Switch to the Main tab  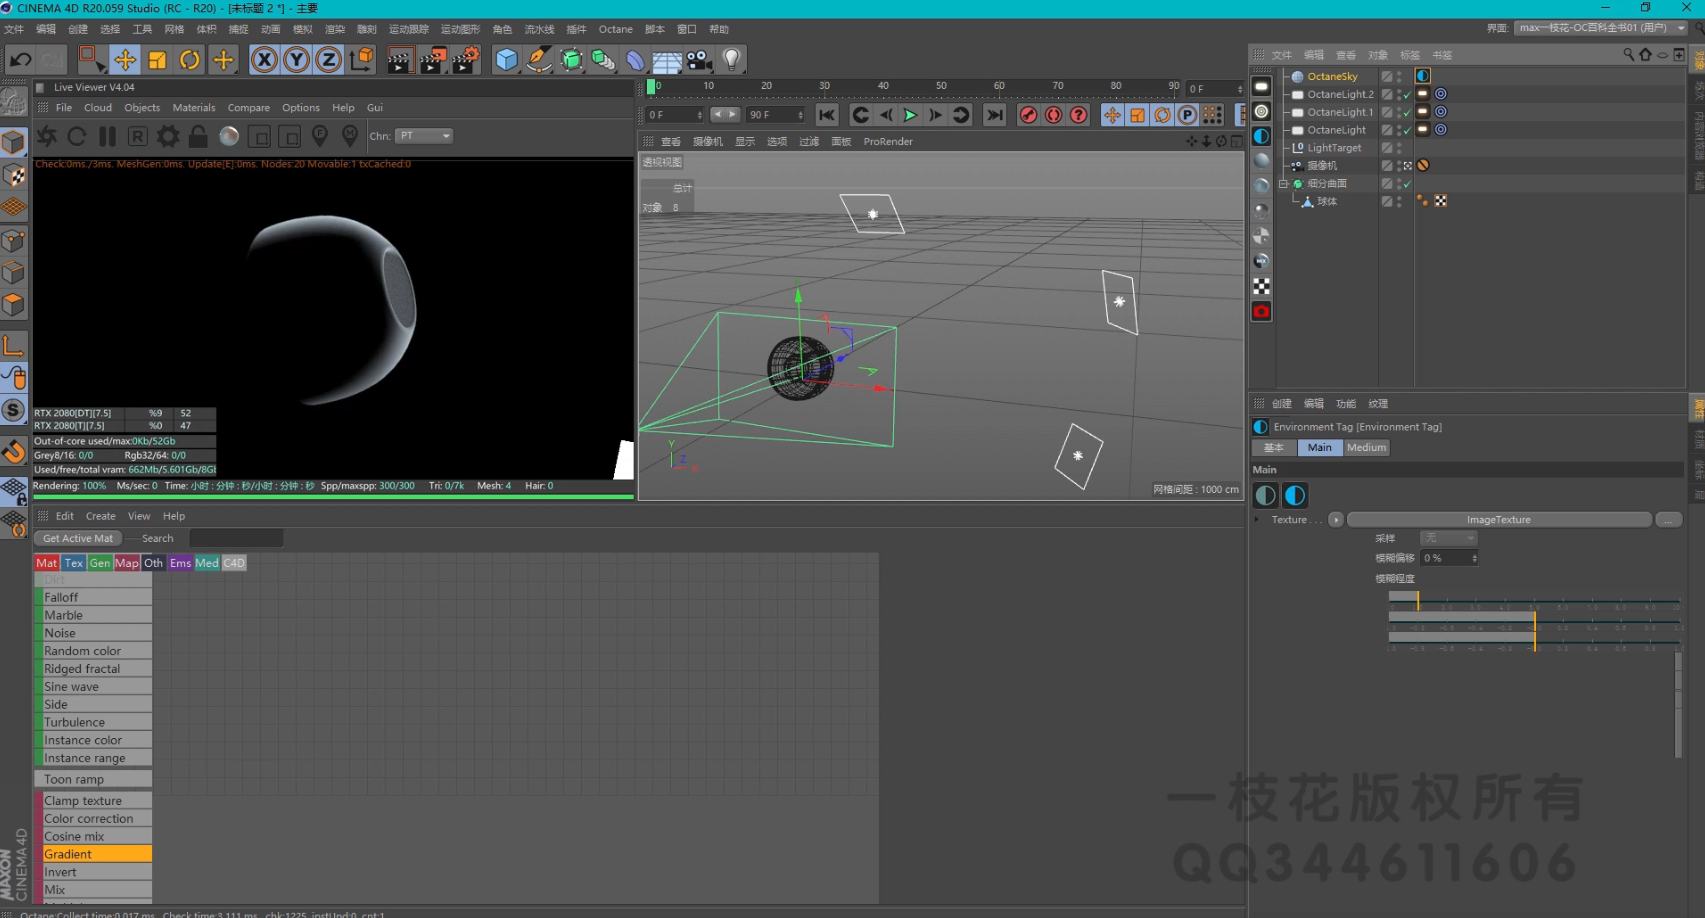point(1319,448)
